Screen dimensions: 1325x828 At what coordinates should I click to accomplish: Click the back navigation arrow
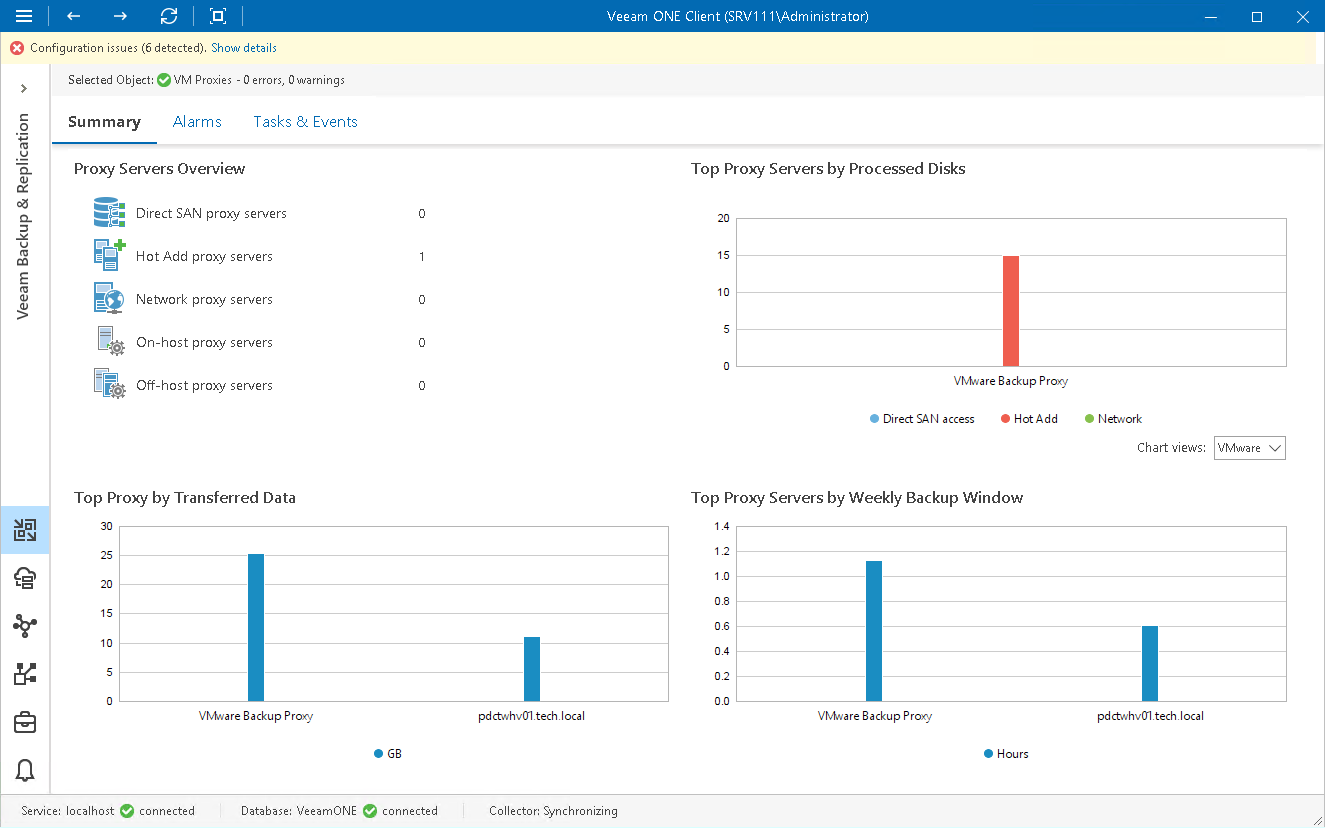72,16
